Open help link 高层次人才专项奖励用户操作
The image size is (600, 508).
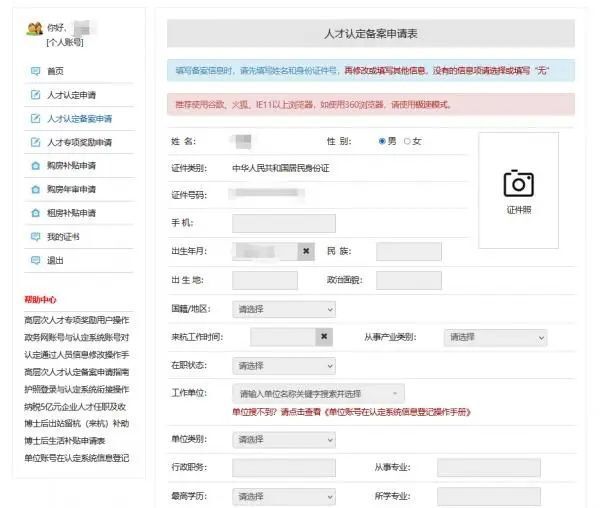click(x=77, y=320)
